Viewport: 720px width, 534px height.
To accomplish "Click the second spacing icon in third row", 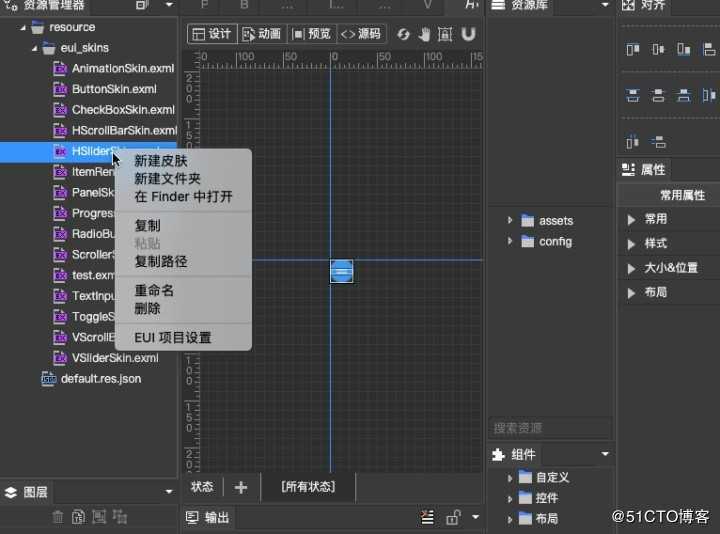I will (658, 142).
